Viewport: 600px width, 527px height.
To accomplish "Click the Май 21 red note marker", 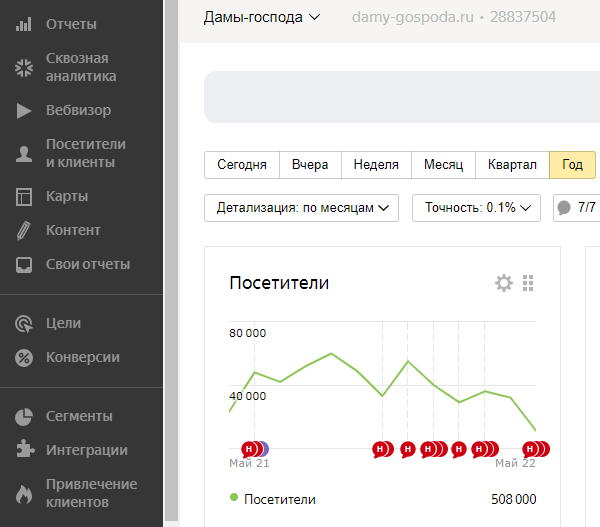I will point(249,449).
